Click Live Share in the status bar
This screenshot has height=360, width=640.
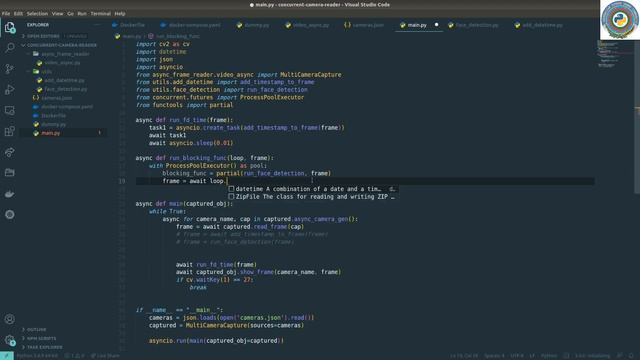click(105, 356)
